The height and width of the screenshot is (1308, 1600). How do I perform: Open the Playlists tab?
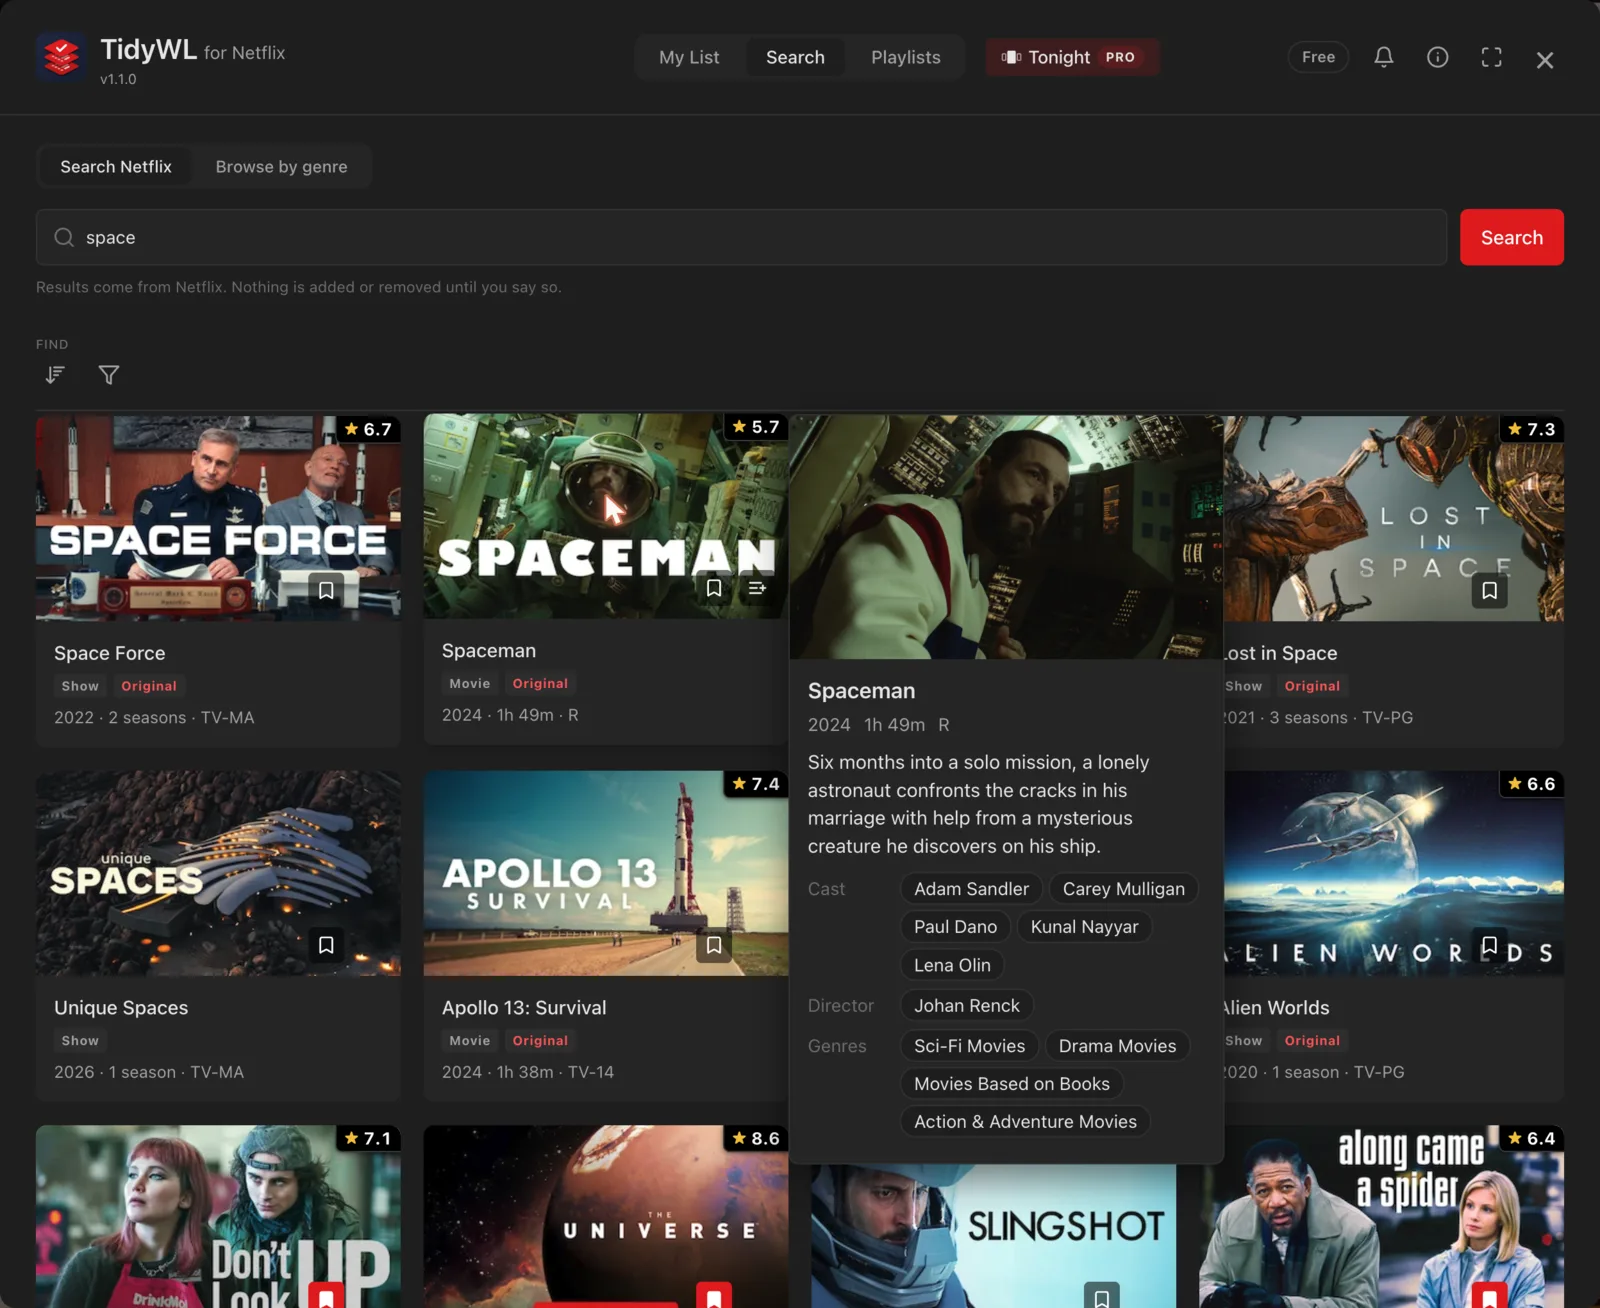click(x=906, y=57)
